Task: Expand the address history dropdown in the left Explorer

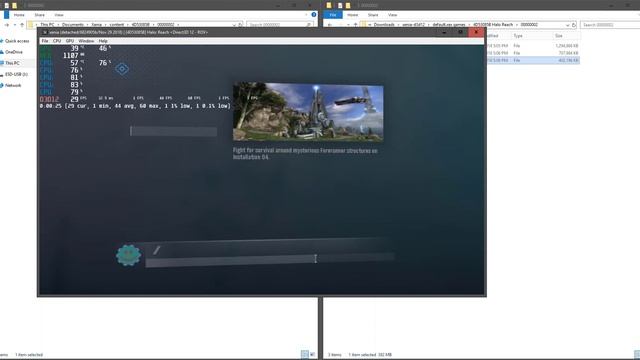Action: click(x=234, y=25)
